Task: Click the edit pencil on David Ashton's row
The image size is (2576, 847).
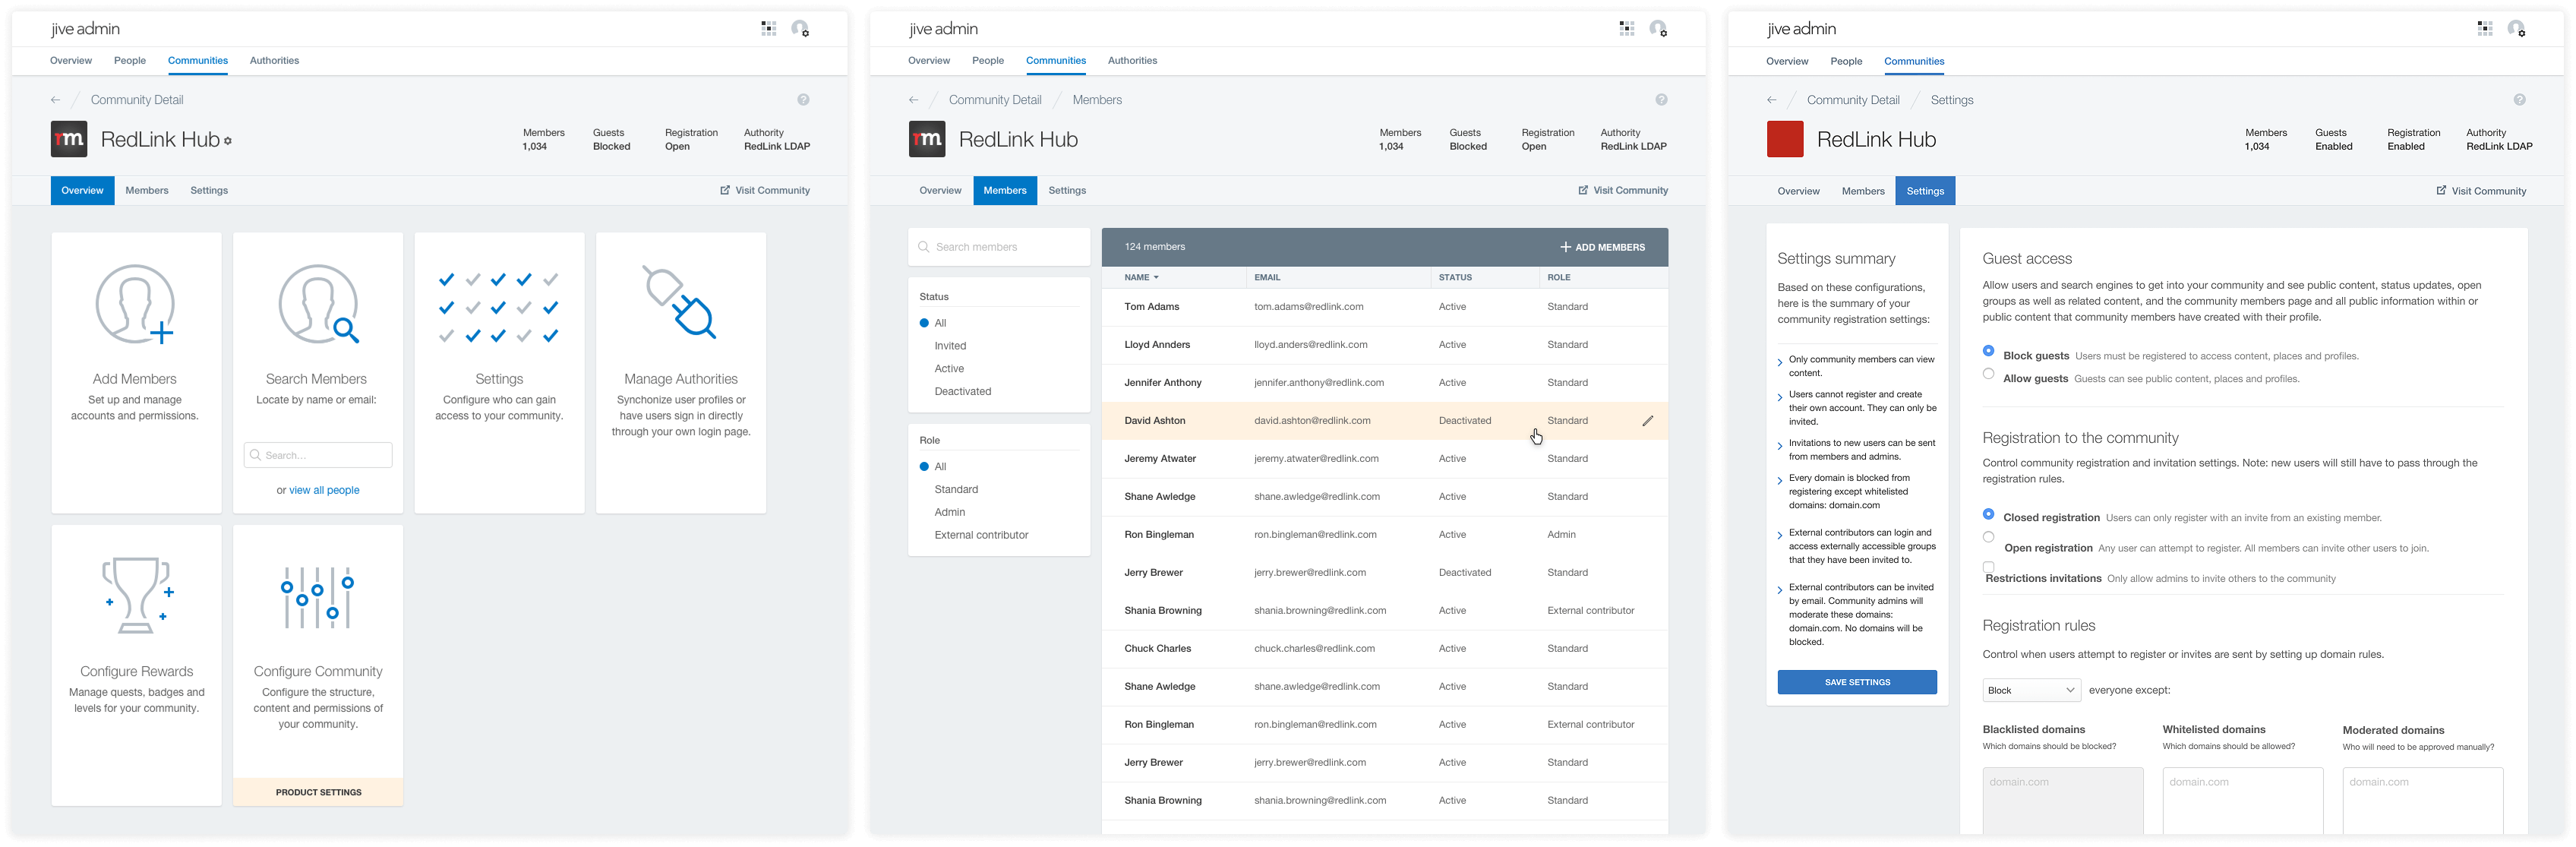Action: 1648,420
